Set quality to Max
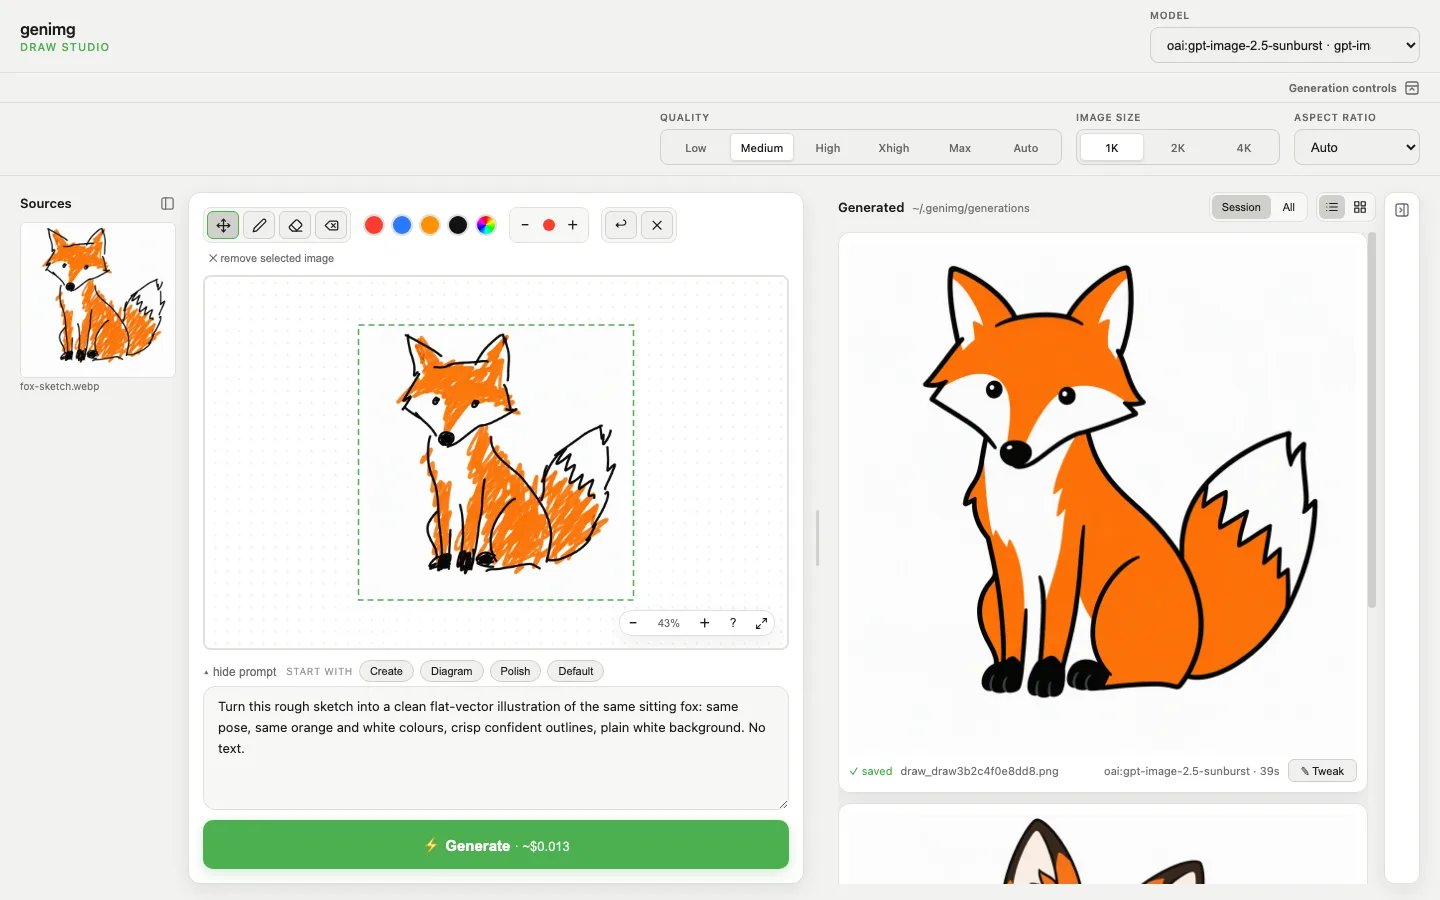Viewport: 1440px width, 900px height. 960,148
